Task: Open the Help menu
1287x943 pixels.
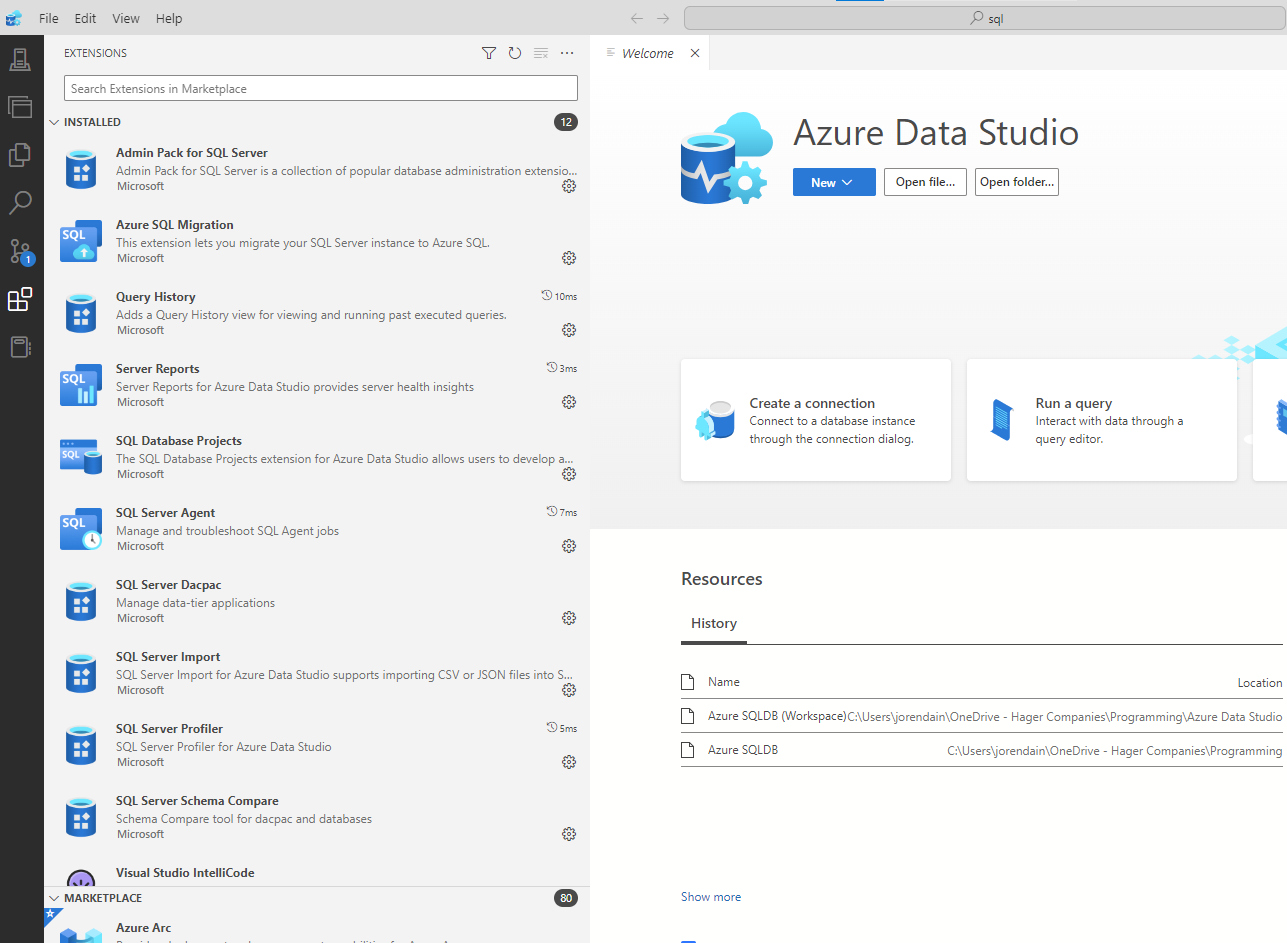Action: point(169,18)
